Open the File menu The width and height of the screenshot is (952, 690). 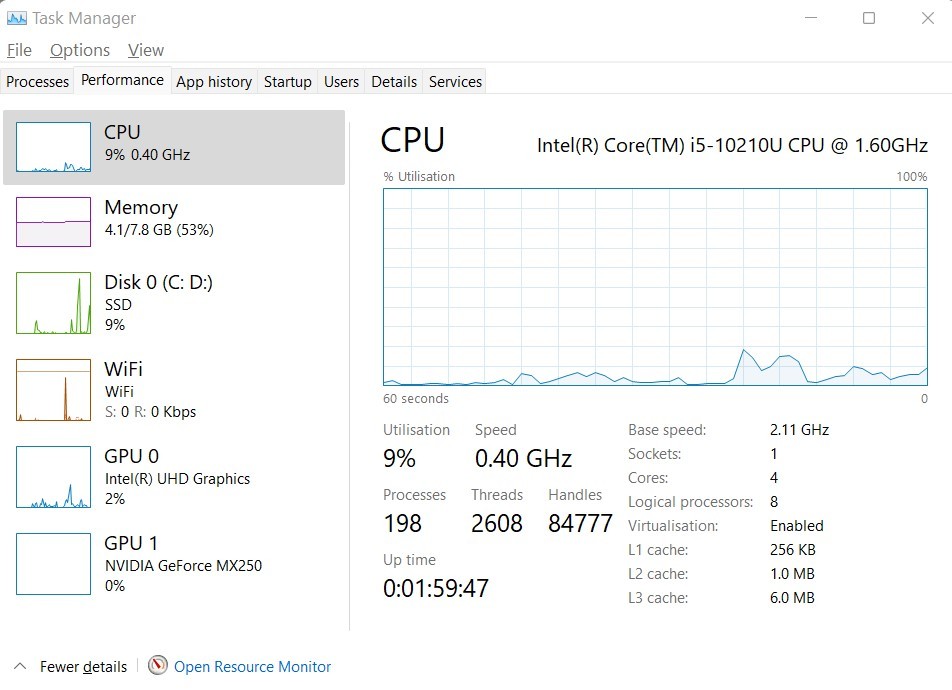point(19,50)
